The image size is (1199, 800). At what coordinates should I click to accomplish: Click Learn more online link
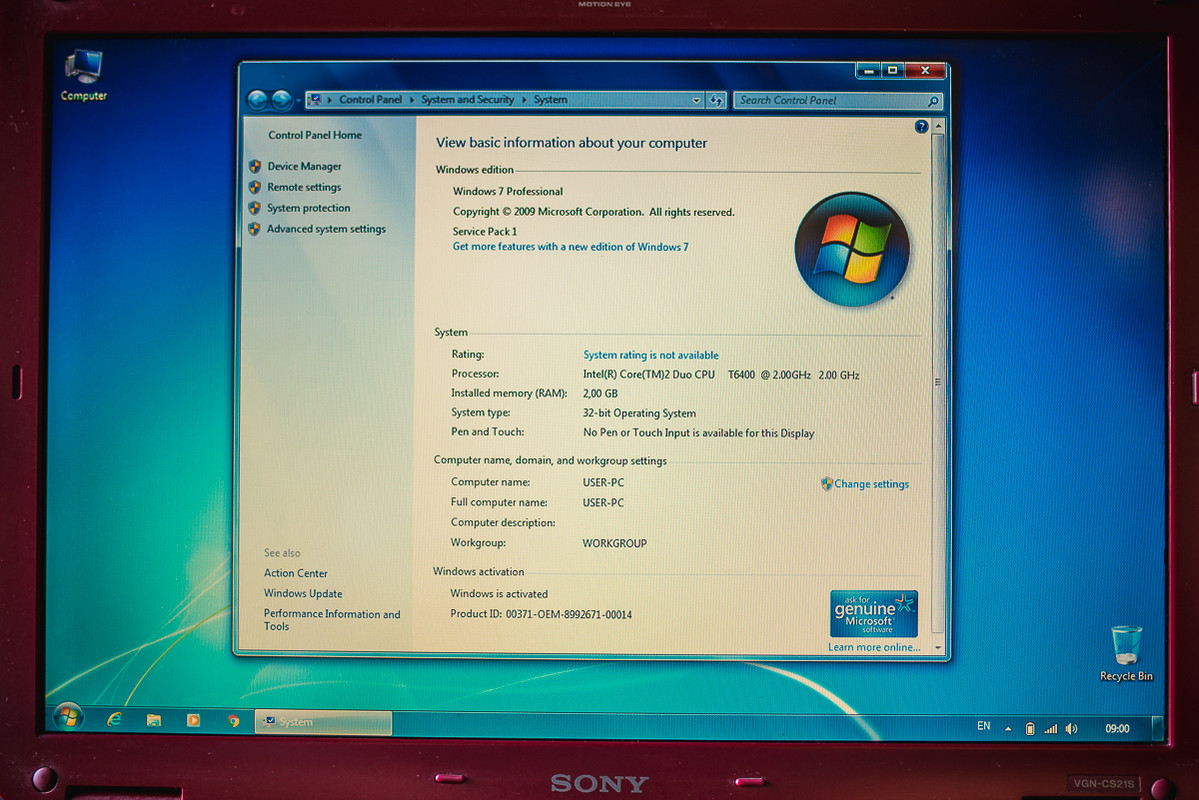874,647
